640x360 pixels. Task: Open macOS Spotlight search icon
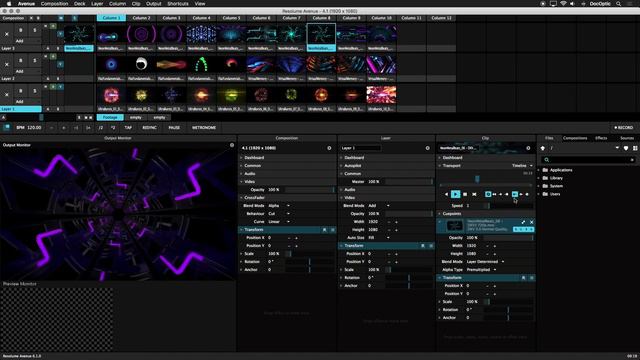618,4
